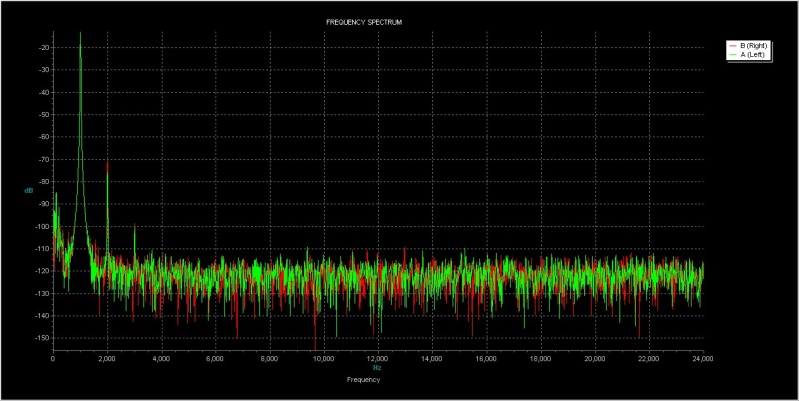Screen dimensions: 799x401
Task: Click the A (Left) legend entry
Action: click(x=747, y=55)
